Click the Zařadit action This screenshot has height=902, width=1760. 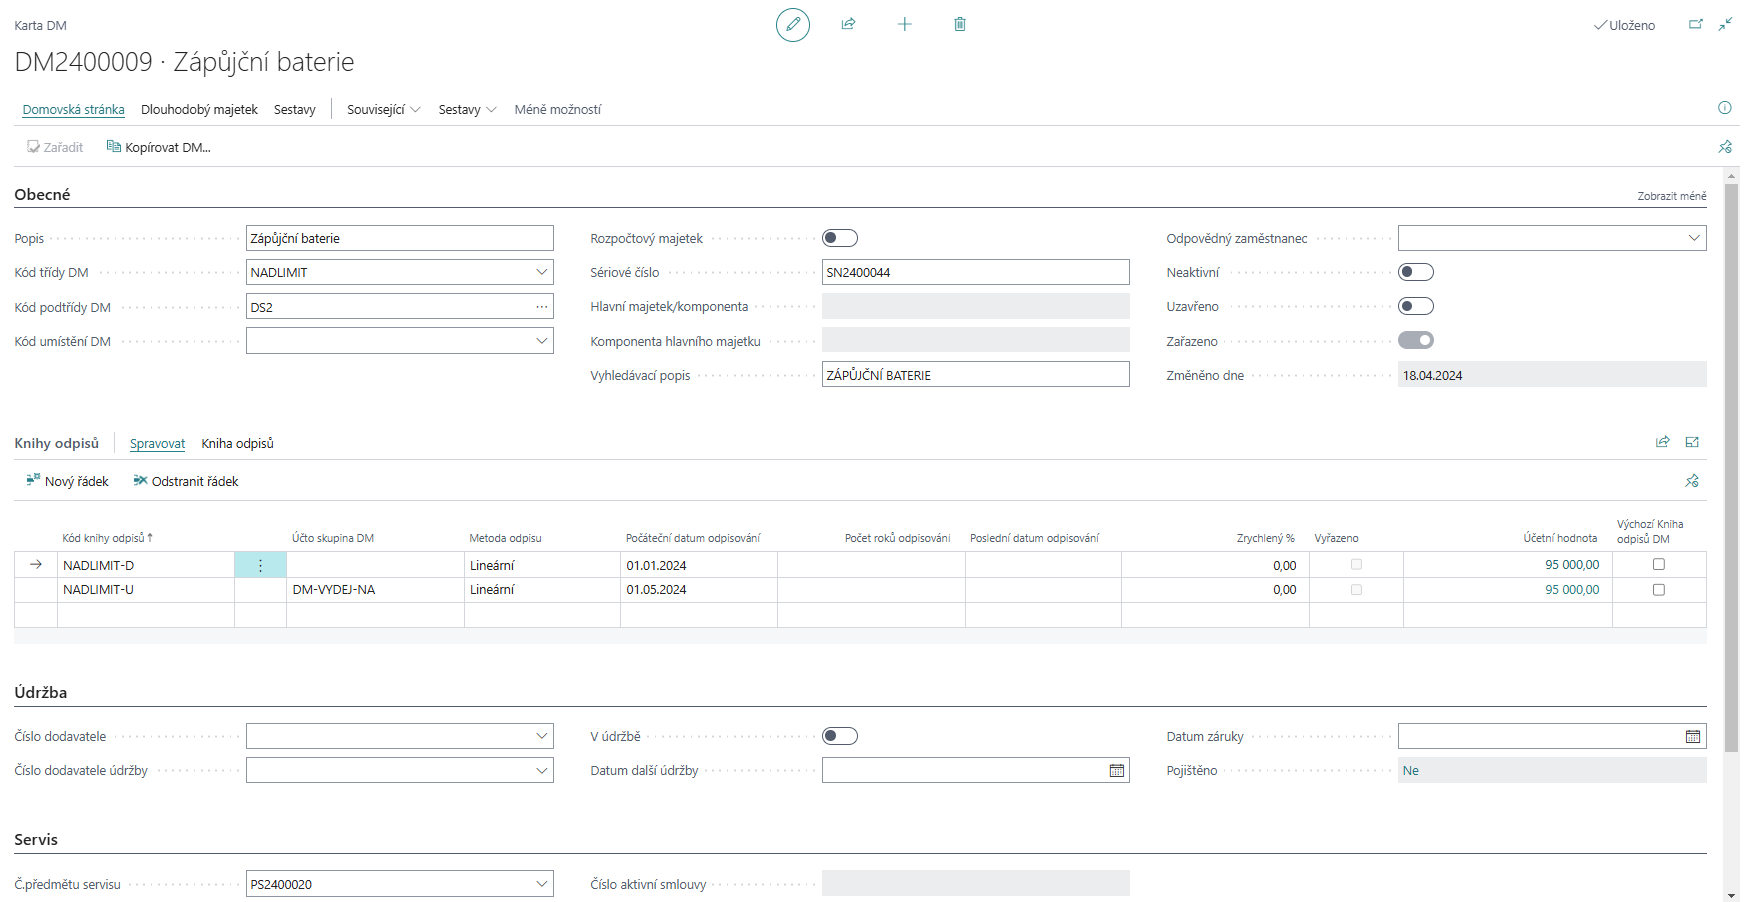55,147
